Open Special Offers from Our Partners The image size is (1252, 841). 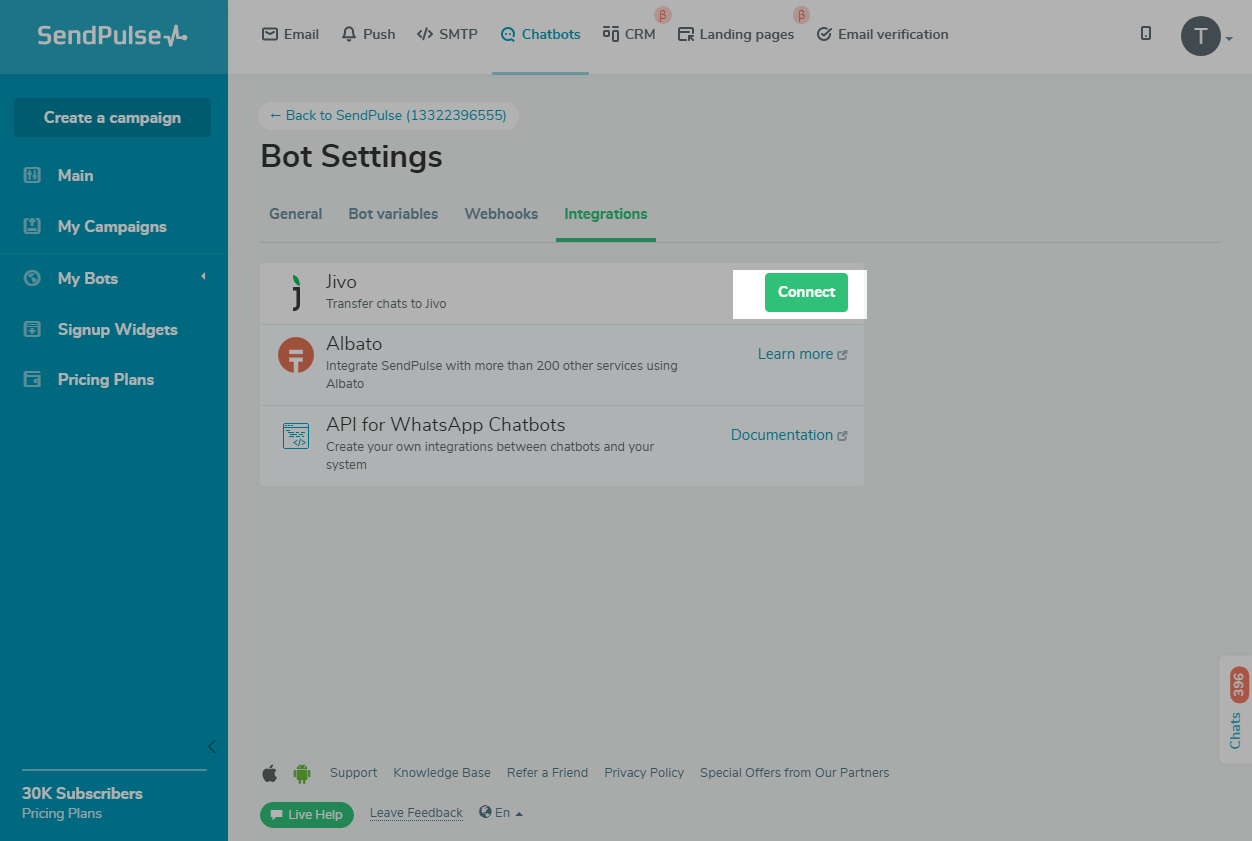(x=794, y=773)
